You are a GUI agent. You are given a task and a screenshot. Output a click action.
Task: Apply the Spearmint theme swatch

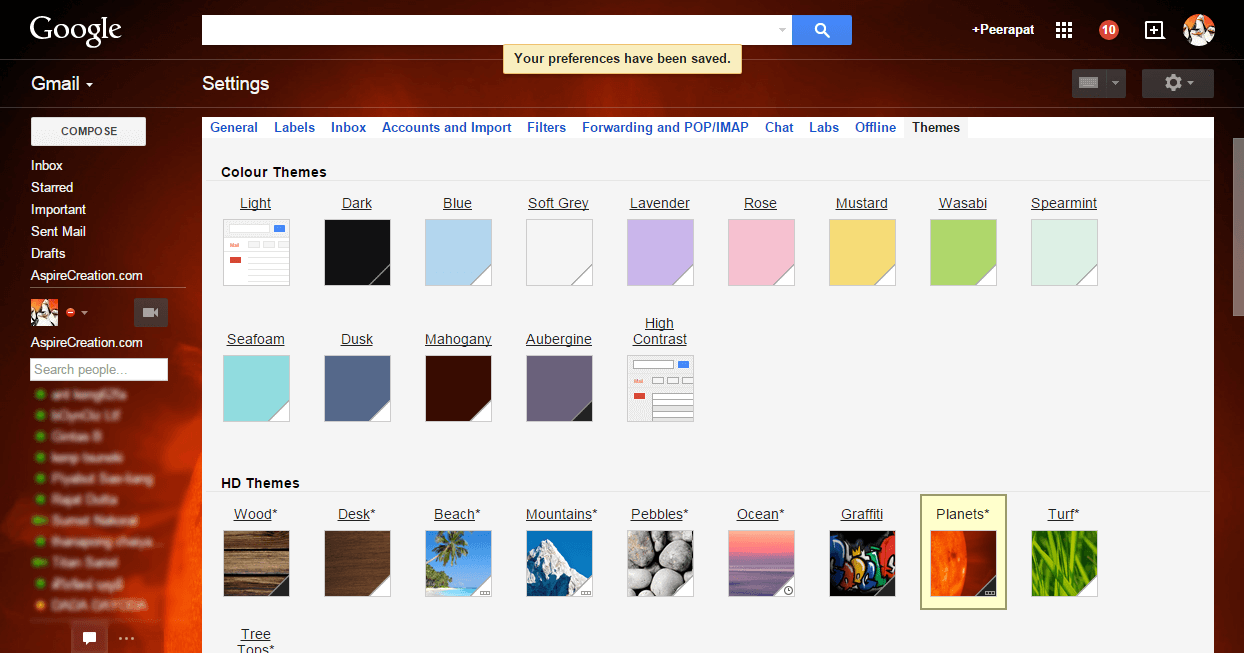(1064, 252)
